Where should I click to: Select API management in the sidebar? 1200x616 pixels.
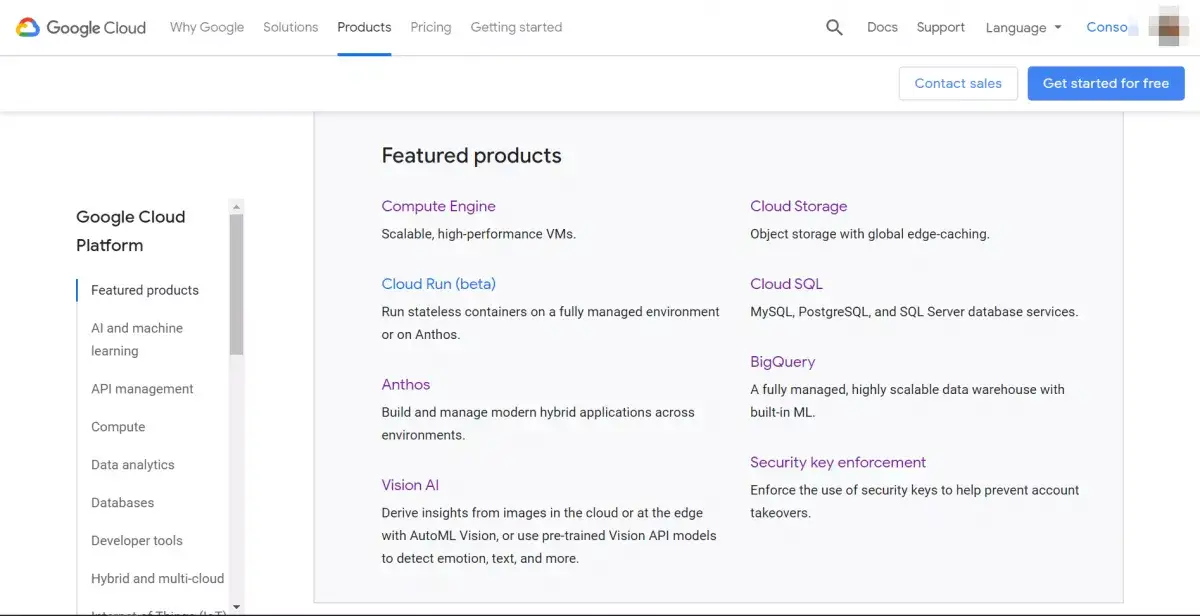tap(142, 389)
